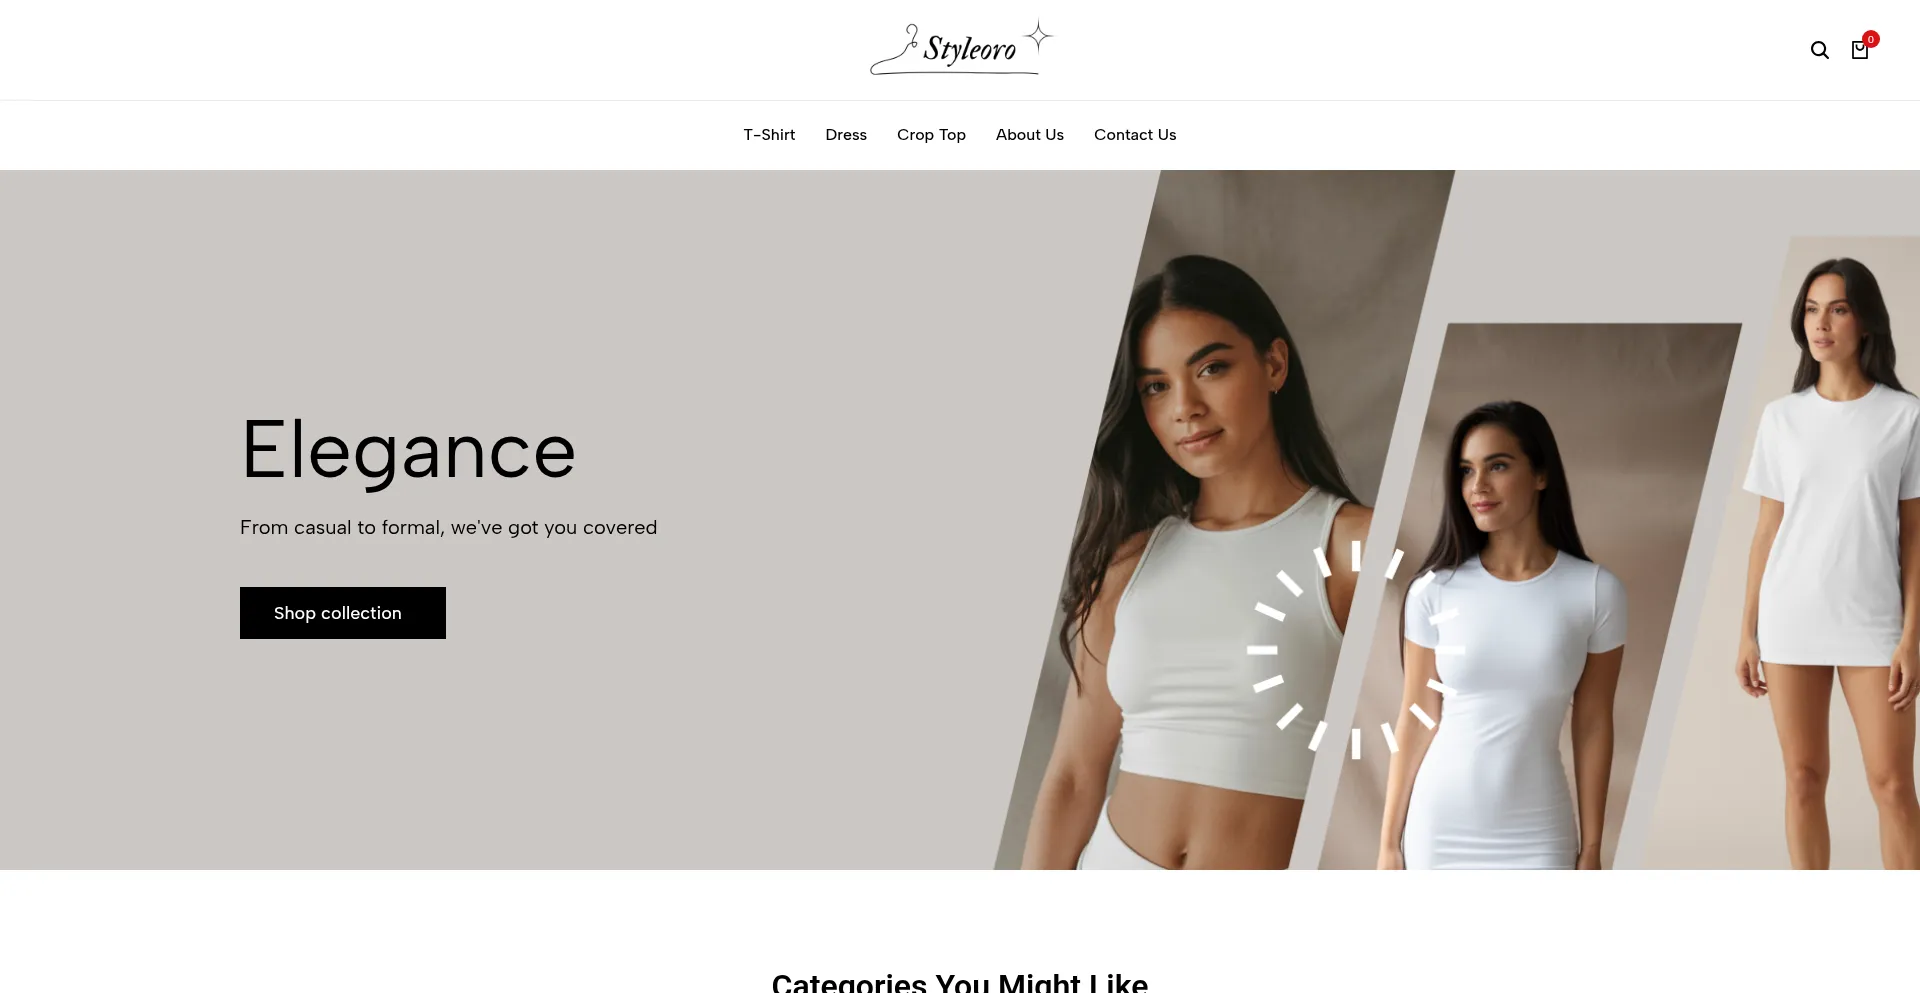Open the shopping cart icon
The image size is (1920, 993).
point(1859,51)
